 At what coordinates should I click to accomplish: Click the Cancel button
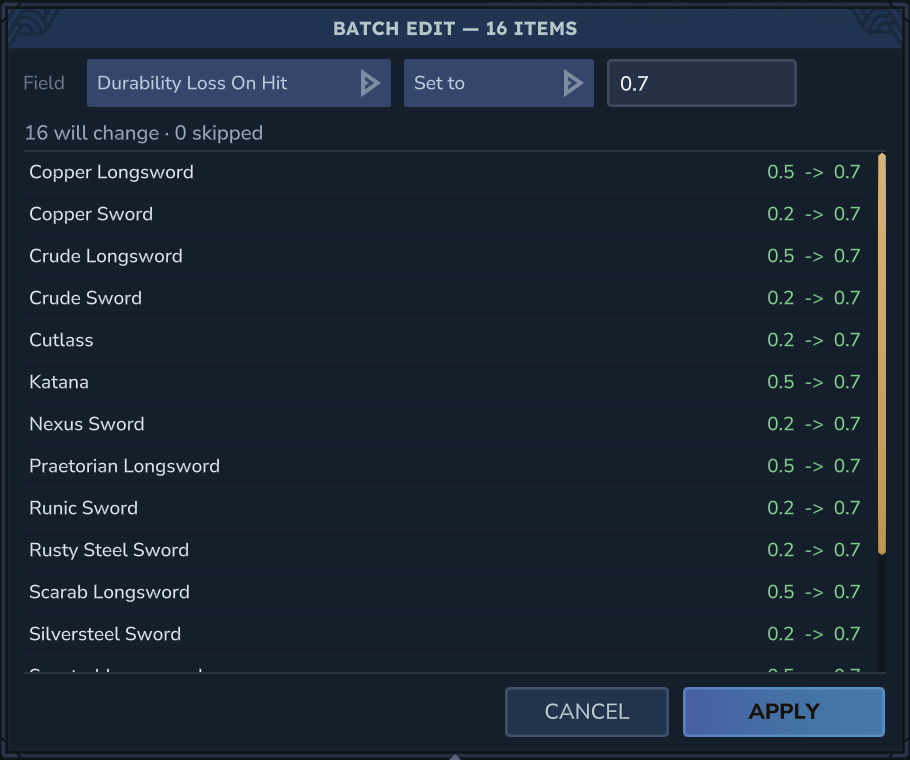click(x=587, y=712)
